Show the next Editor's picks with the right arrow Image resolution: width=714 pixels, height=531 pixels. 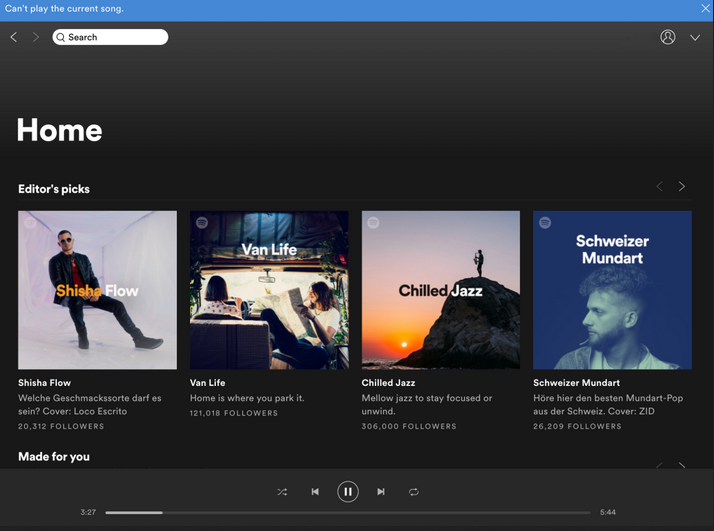[682, 186]
